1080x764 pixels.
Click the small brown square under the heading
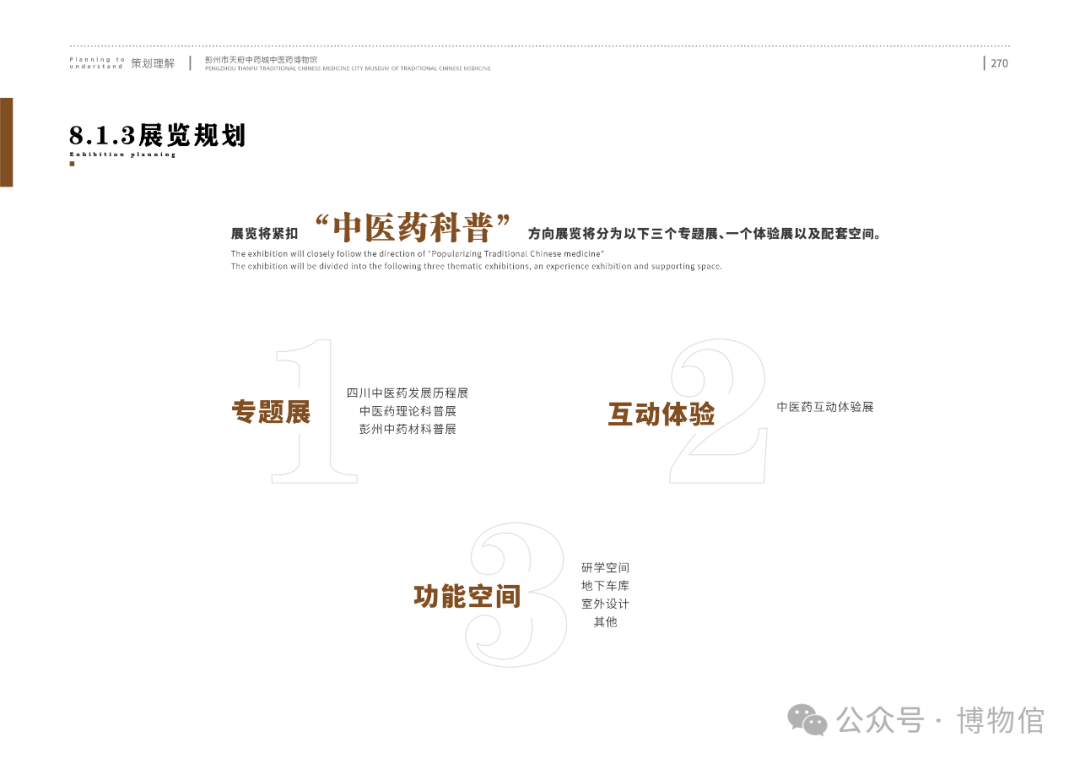72,164
